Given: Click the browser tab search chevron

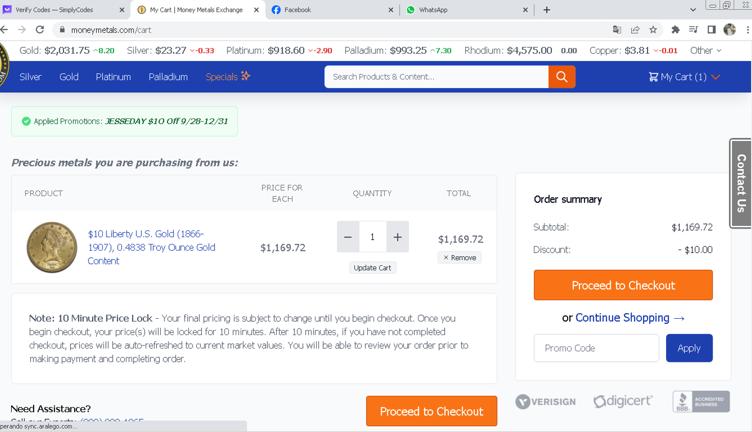Looking at the screenshot, I should pyautogui.click(x=693, y=10).
